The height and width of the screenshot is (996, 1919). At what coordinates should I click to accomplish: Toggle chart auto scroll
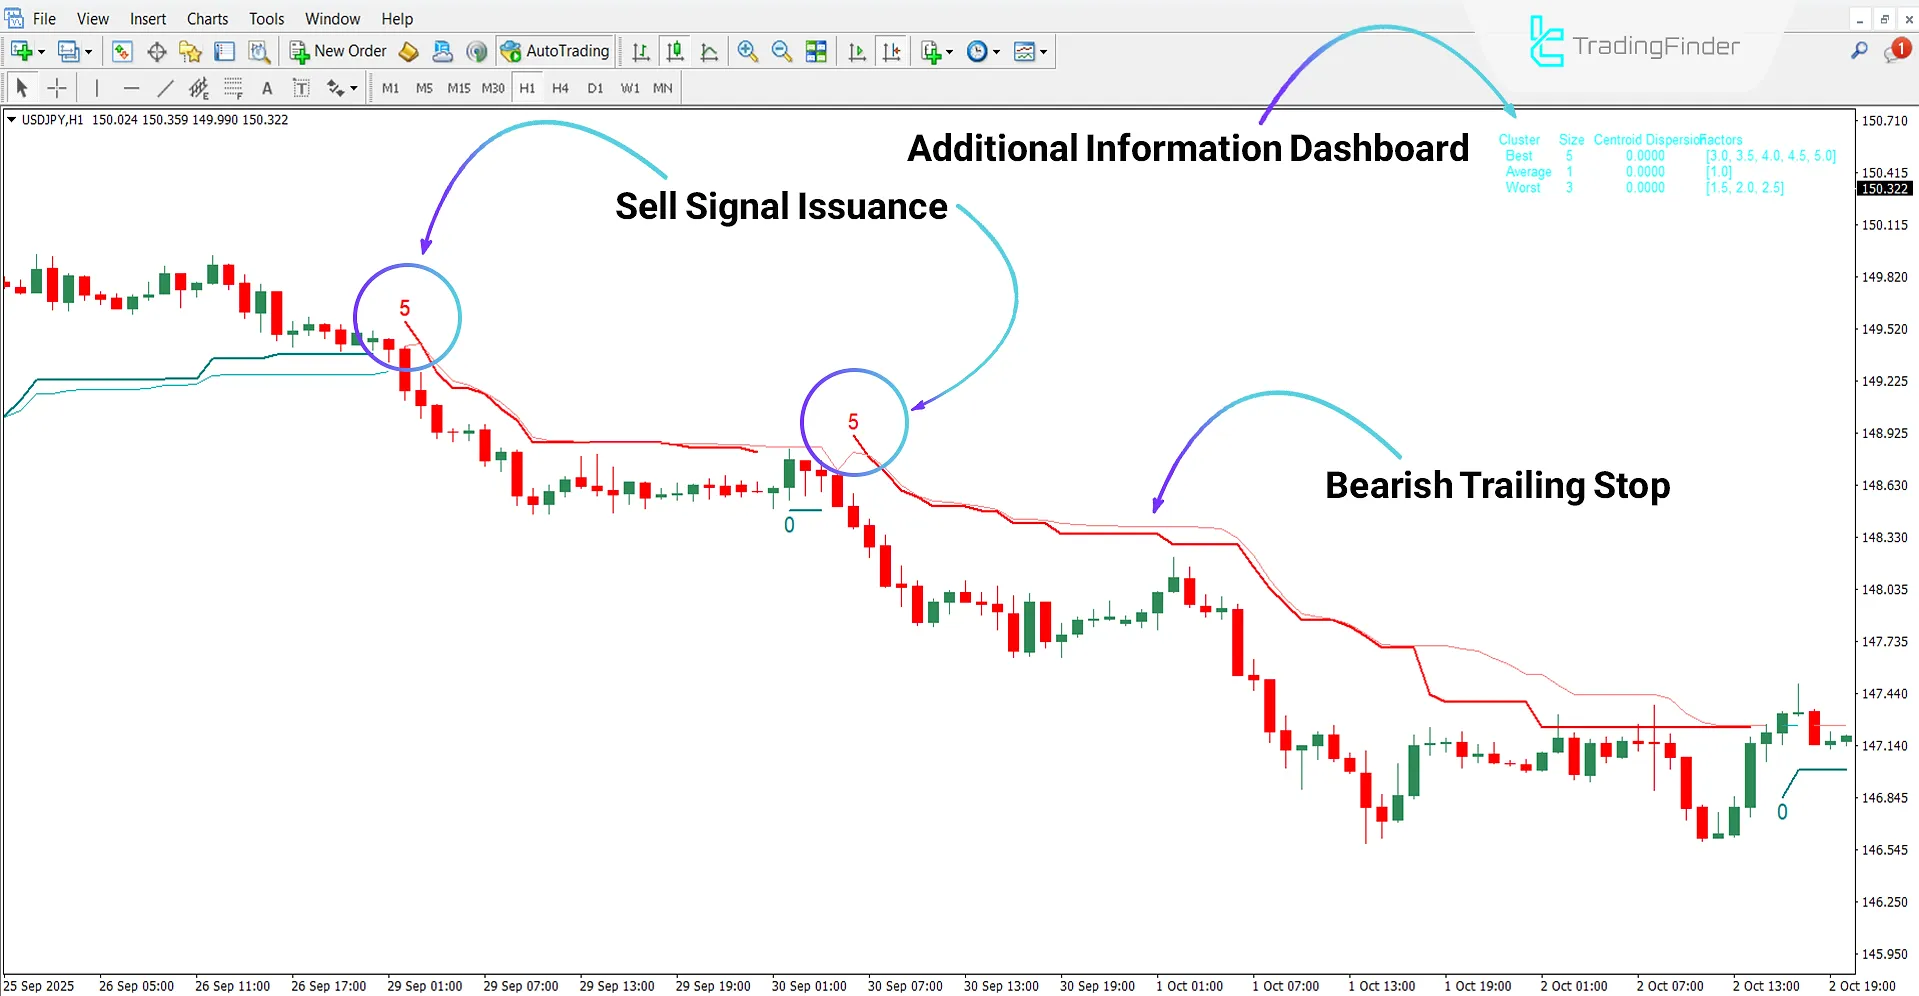pyautogui.click(x=856, y=51)
